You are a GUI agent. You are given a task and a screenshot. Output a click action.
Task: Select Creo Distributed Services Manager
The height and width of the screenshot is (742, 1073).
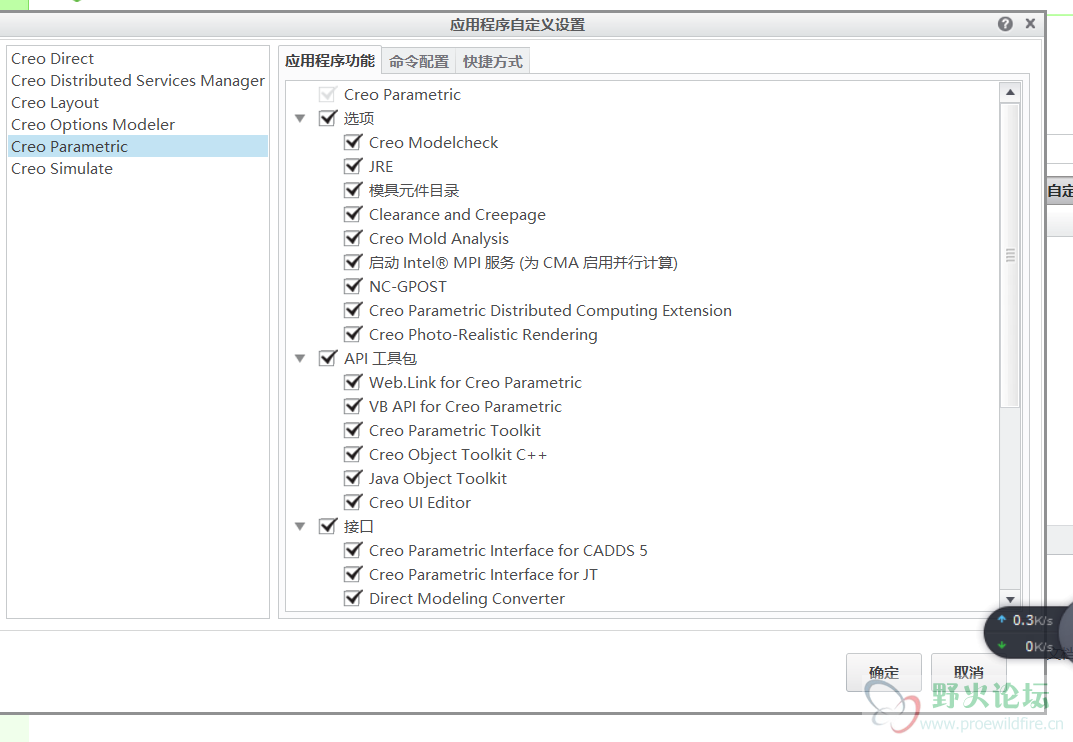click(x=138, y=81)
